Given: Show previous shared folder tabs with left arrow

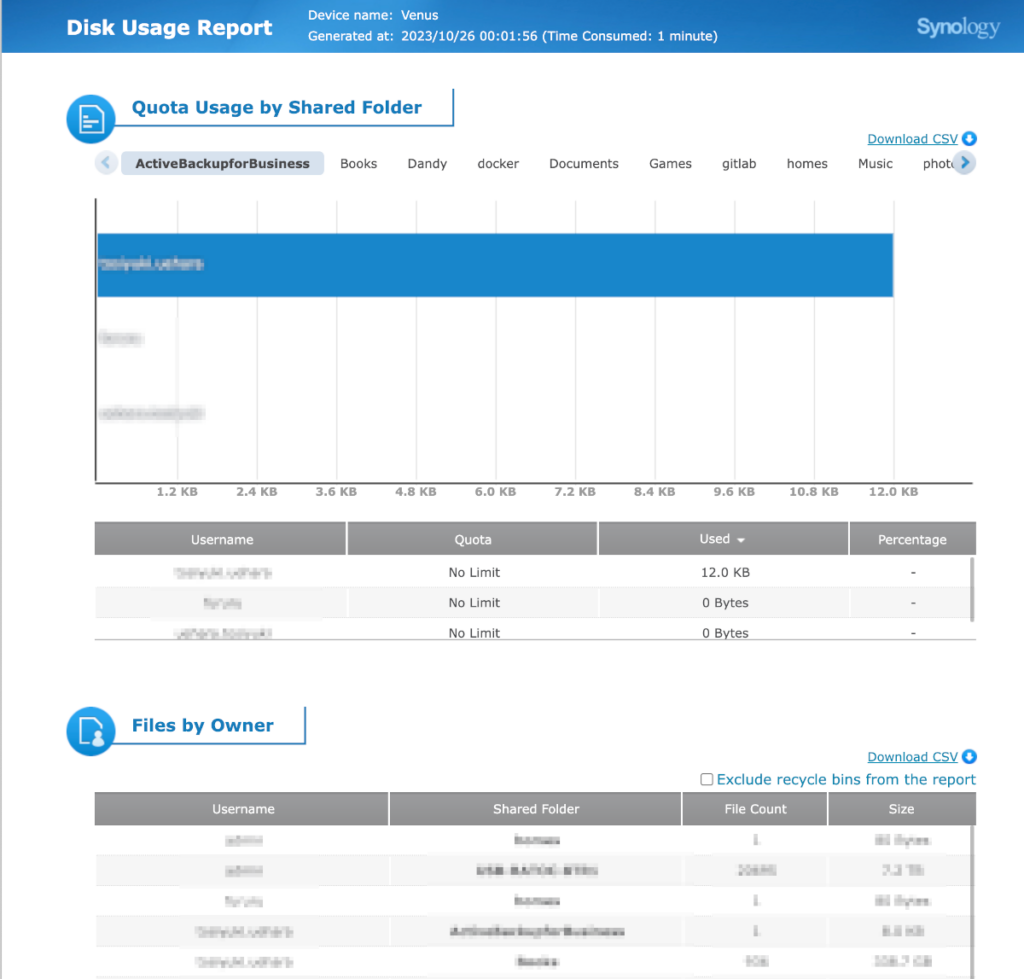Looking at the screenshot, I should pos(106,163).
